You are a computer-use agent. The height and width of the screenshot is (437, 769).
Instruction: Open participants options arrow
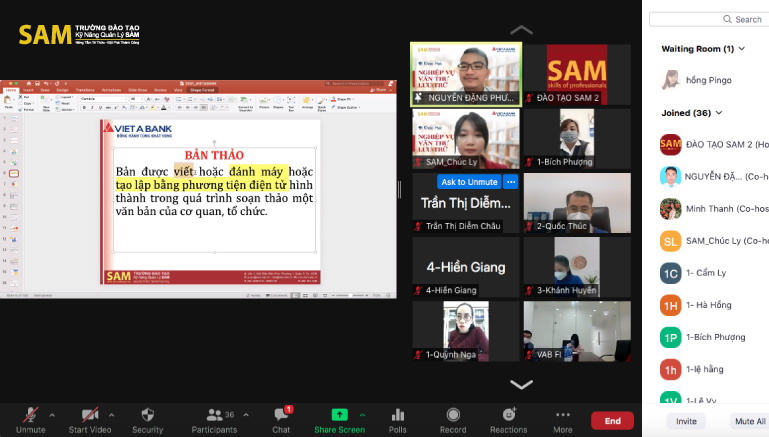tap(246, 415)
